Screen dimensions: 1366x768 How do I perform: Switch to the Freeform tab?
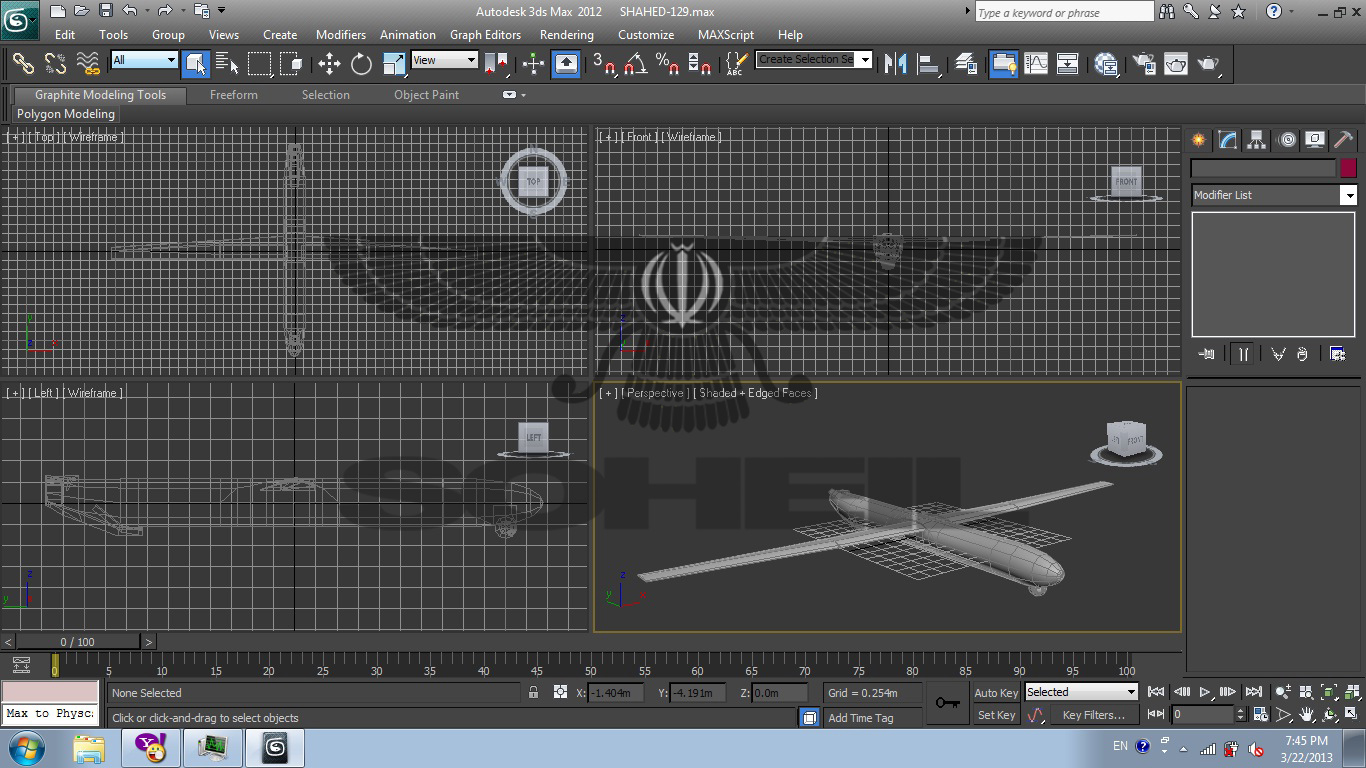pyautogui.click(x=234, y=95)
